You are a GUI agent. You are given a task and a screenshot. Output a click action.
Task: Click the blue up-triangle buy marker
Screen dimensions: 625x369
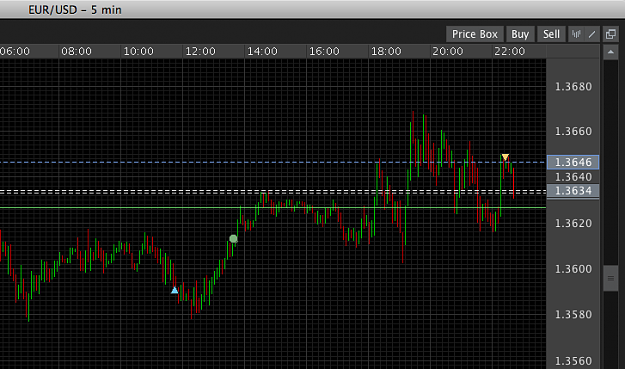175,290
